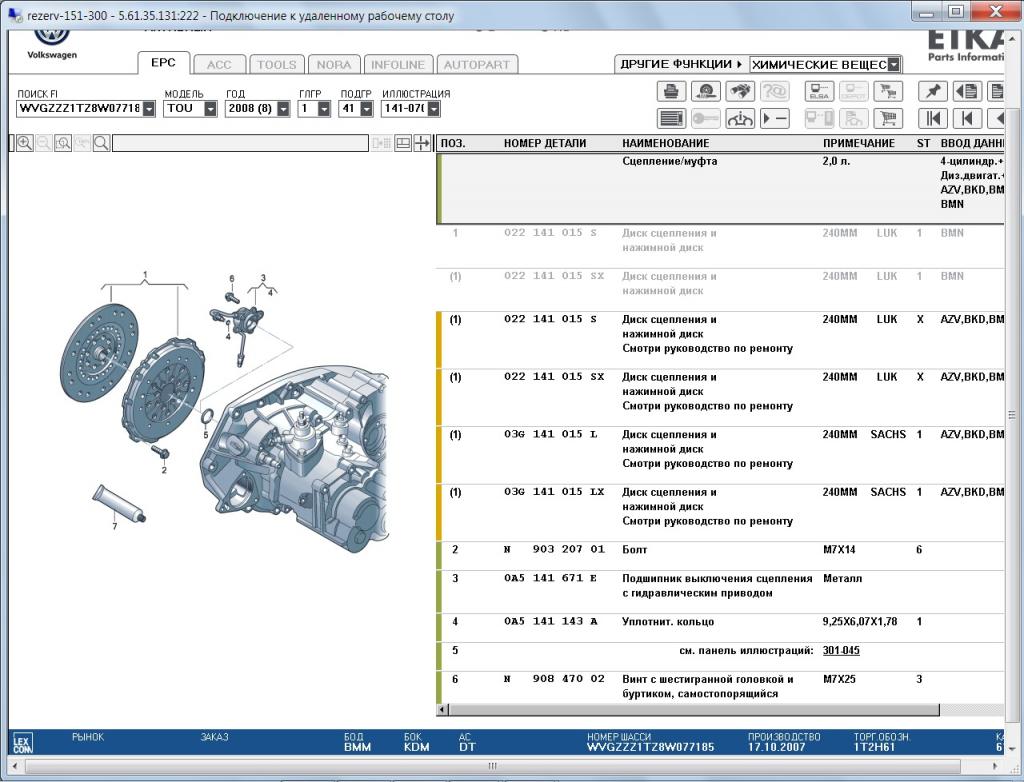Click the grease tube item 7 in illustration
This screenshot has width=1024, height=782.
tap(118, 503)
